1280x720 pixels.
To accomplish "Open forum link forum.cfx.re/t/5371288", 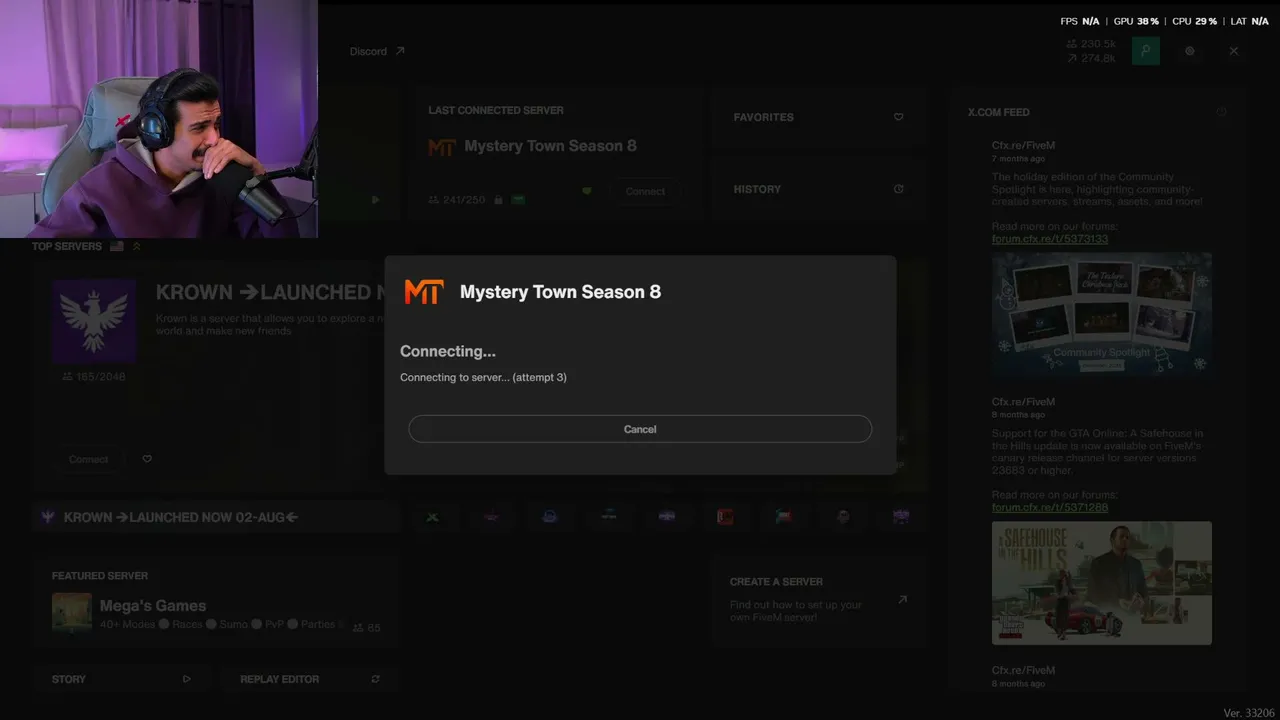I will click(1050, 507).
